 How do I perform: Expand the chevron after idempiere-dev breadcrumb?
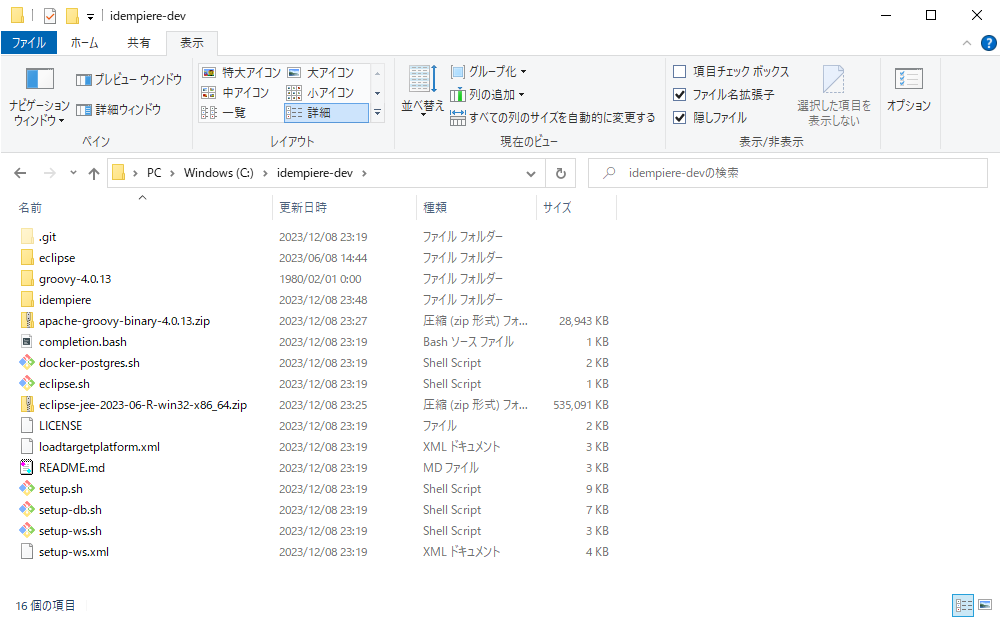(x=365, y=173)
